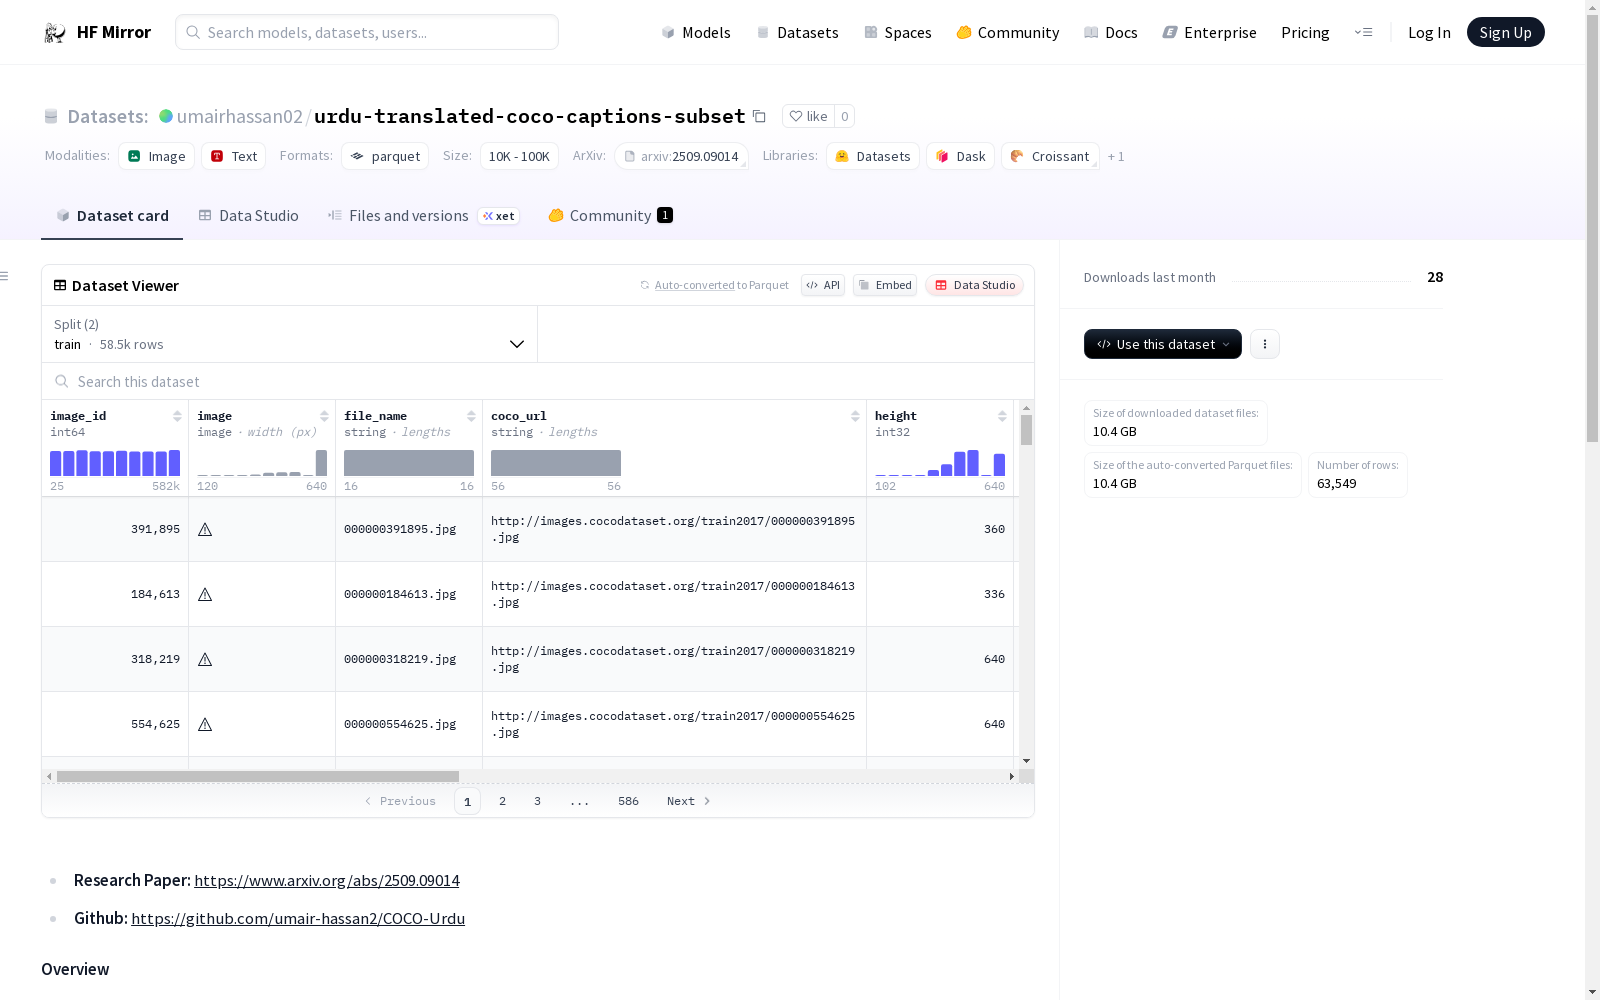Click the sidebar toggle lines icon at left edge
This screenshot has width=1600, height=1000.
(x=5, y=276)
